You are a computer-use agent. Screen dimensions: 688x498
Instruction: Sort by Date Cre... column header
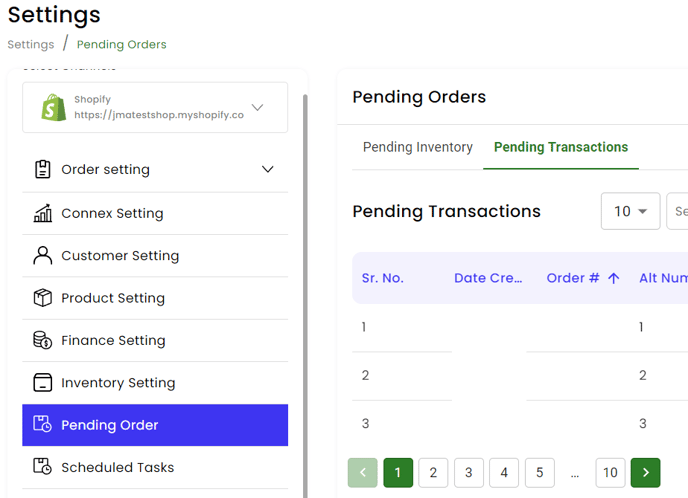tap(488, 278)
